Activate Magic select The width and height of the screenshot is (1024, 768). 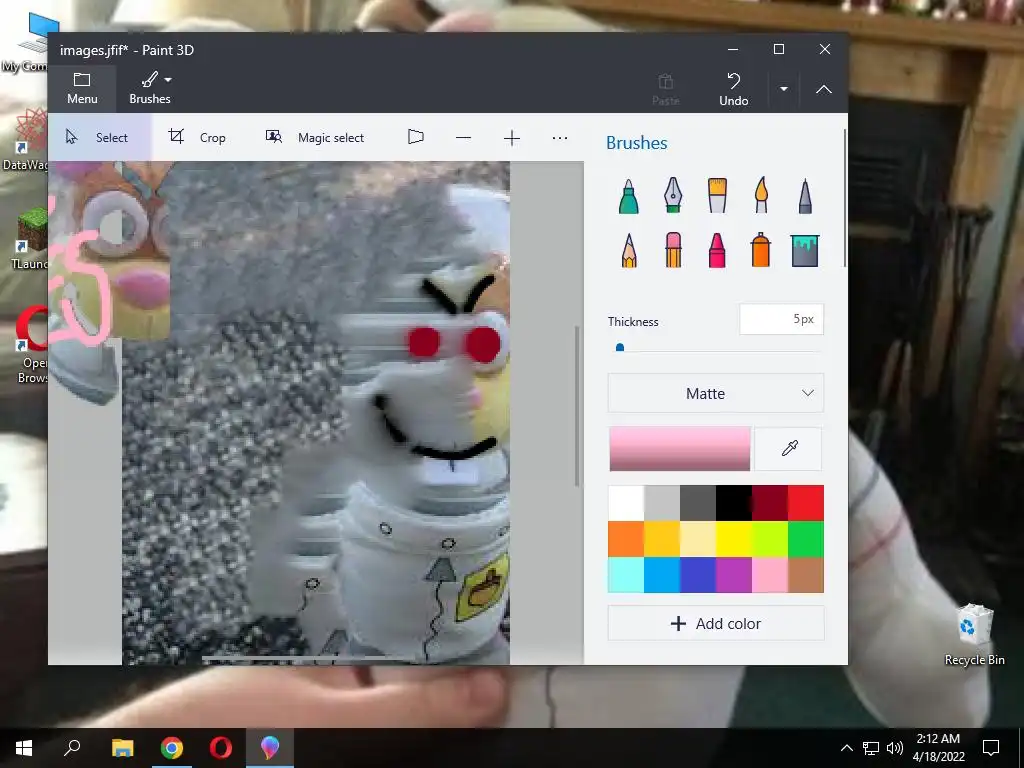[x=315, y=137]
